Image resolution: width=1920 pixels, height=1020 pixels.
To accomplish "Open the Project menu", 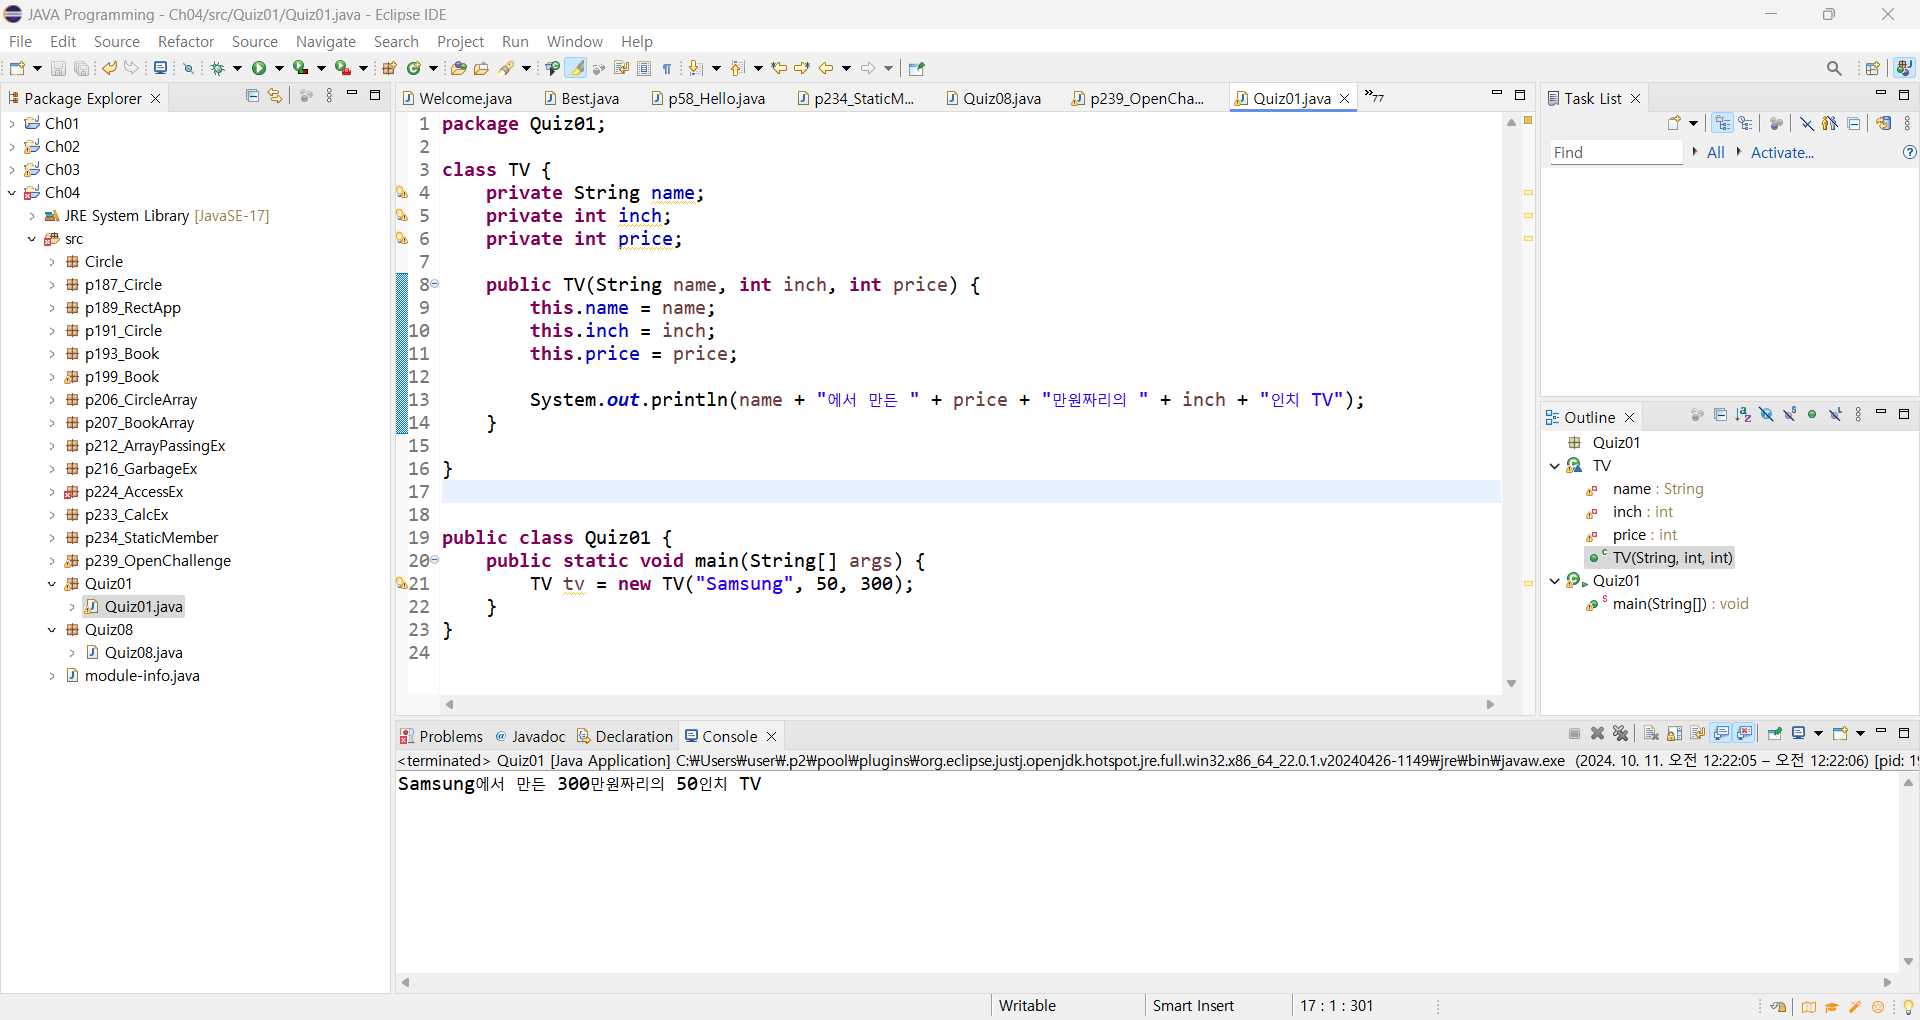I will 460,41.
